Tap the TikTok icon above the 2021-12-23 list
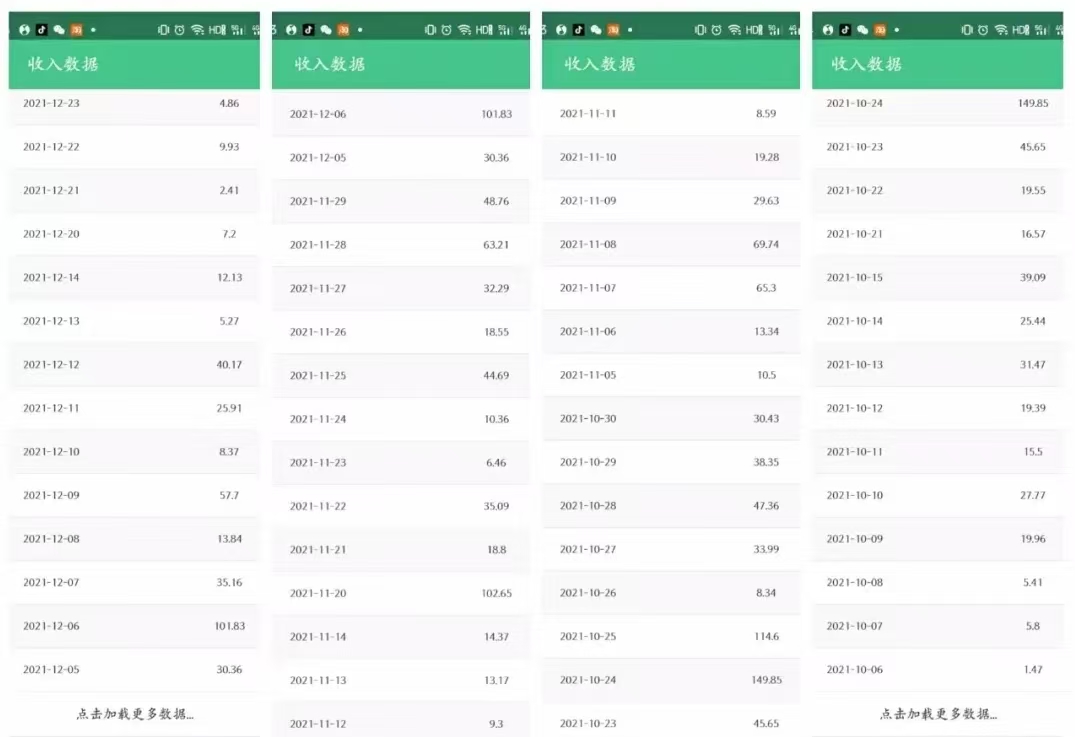1075x737 pixels. [42, 30]
